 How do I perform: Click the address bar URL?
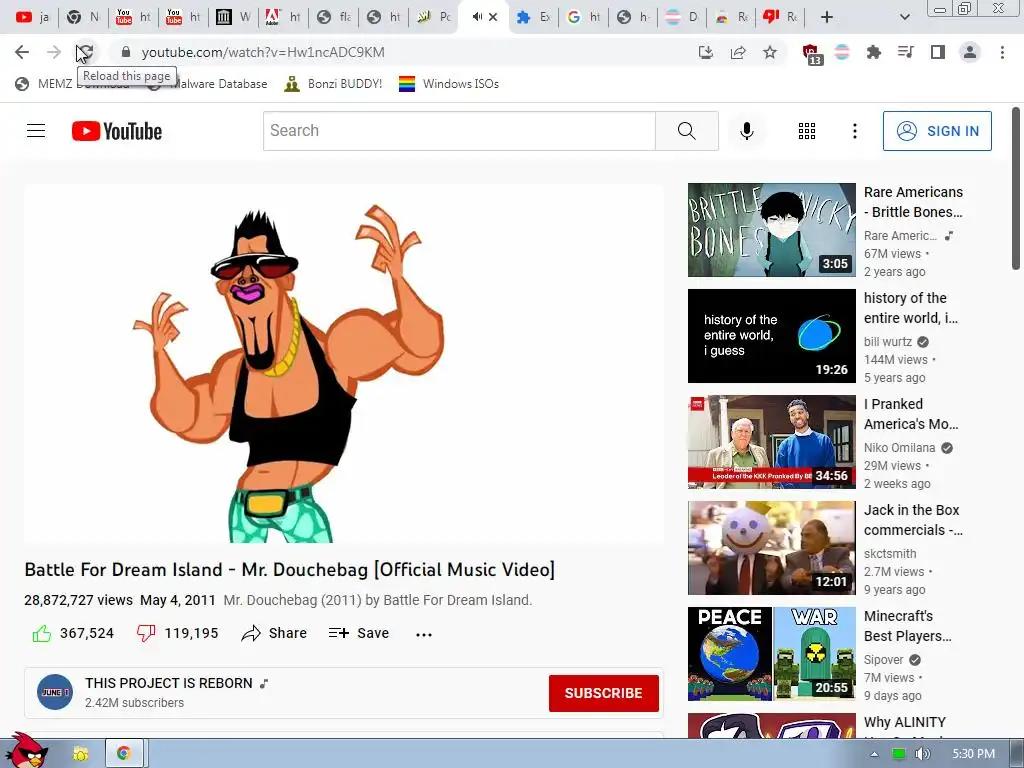(263, 52)
